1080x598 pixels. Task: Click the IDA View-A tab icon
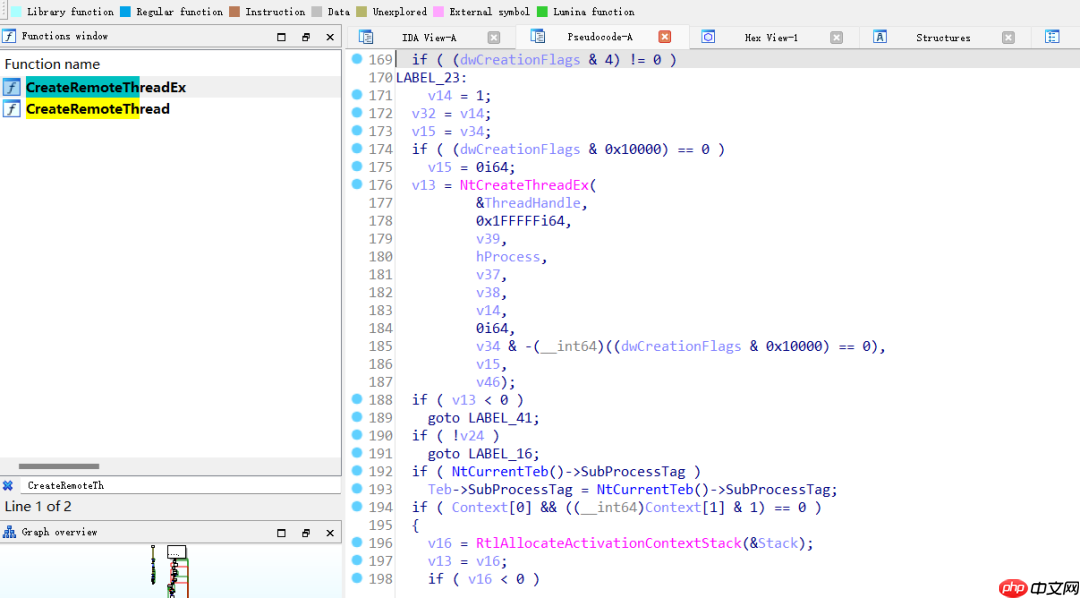tap(366, 37)
